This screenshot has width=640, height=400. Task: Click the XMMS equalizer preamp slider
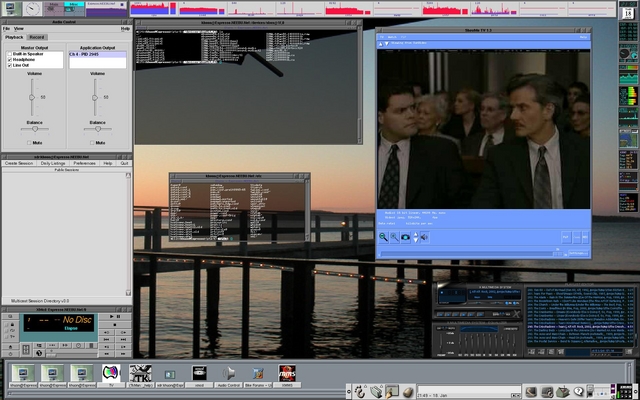(x=440, y=343)
